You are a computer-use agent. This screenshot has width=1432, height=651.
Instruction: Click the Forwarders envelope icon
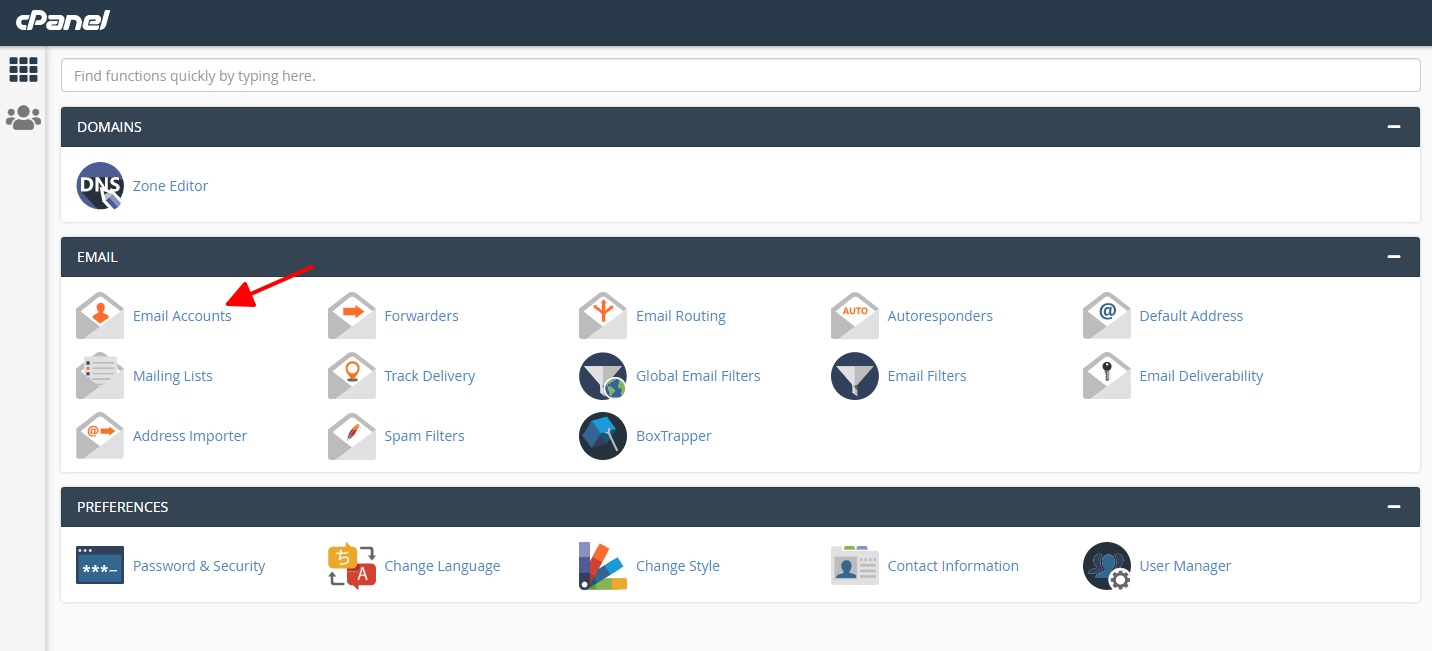352,316
